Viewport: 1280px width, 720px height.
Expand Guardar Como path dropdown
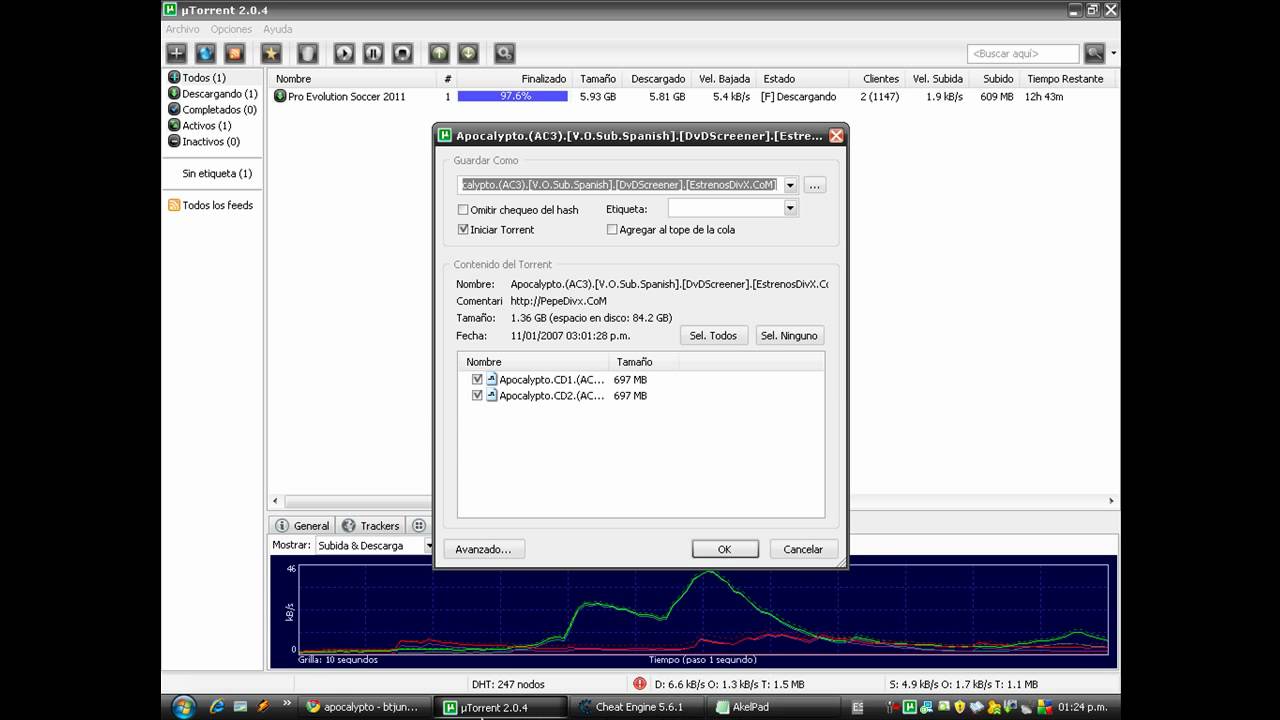pyautogui.click(x=790, y=185)
